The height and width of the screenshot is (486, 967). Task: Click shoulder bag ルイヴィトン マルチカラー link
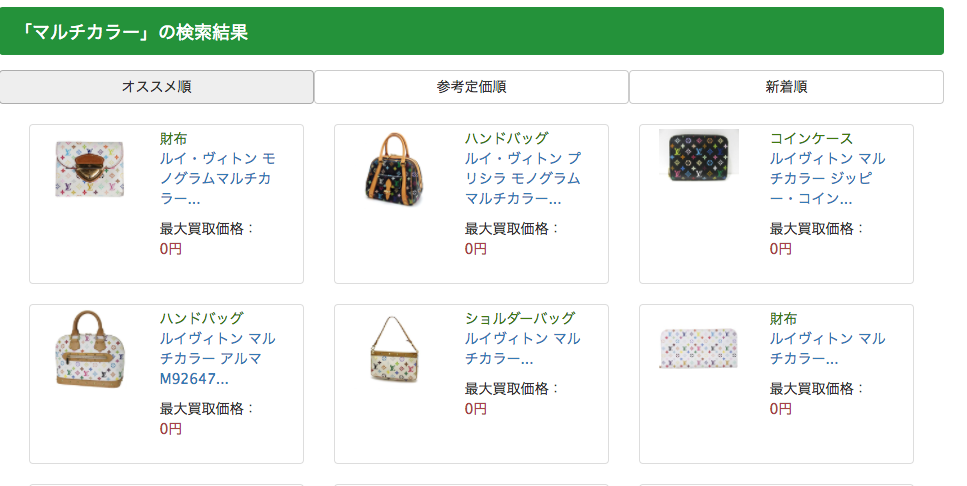click(522, 348)
